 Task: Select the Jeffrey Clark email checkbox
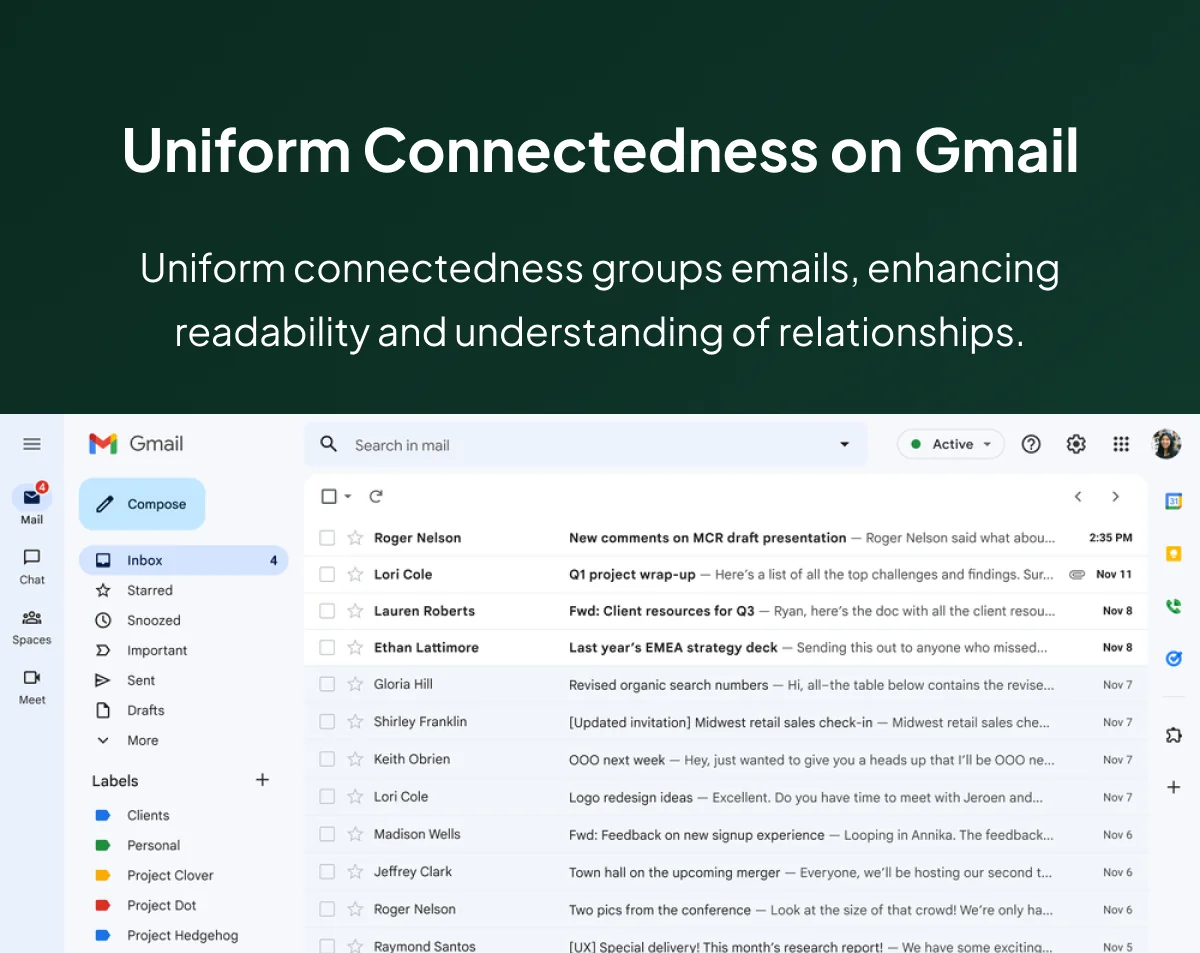pos(327,872)
